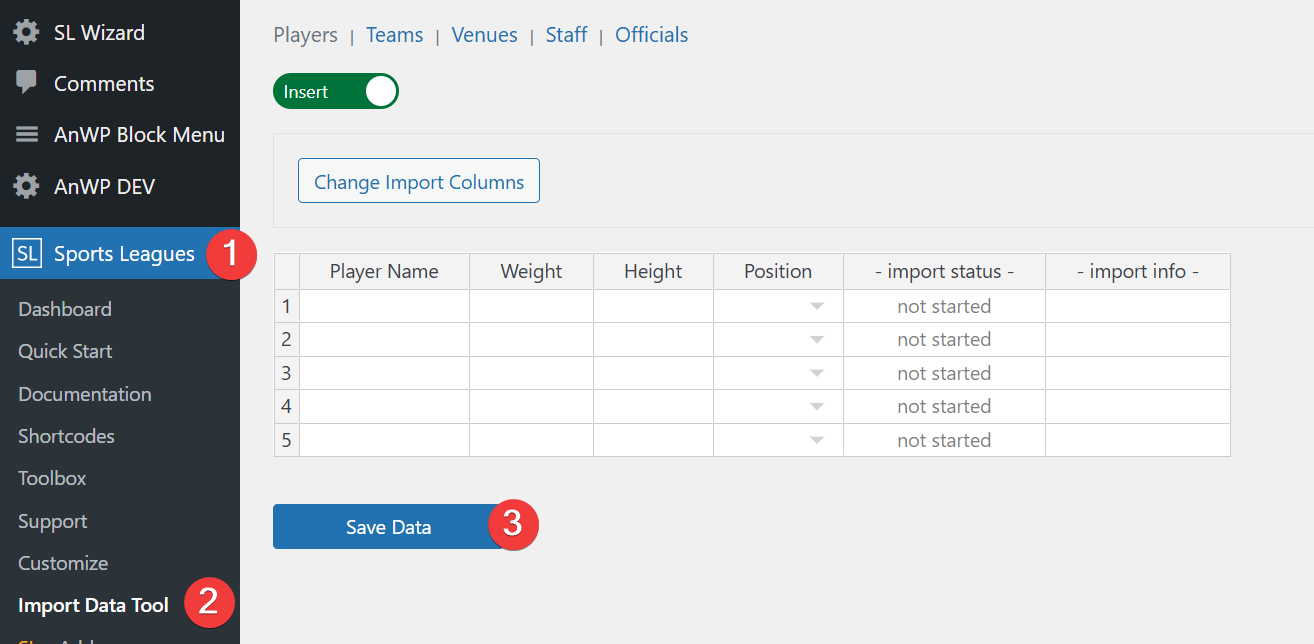
Task: Select row number 1 header
Action: point(287,306)
